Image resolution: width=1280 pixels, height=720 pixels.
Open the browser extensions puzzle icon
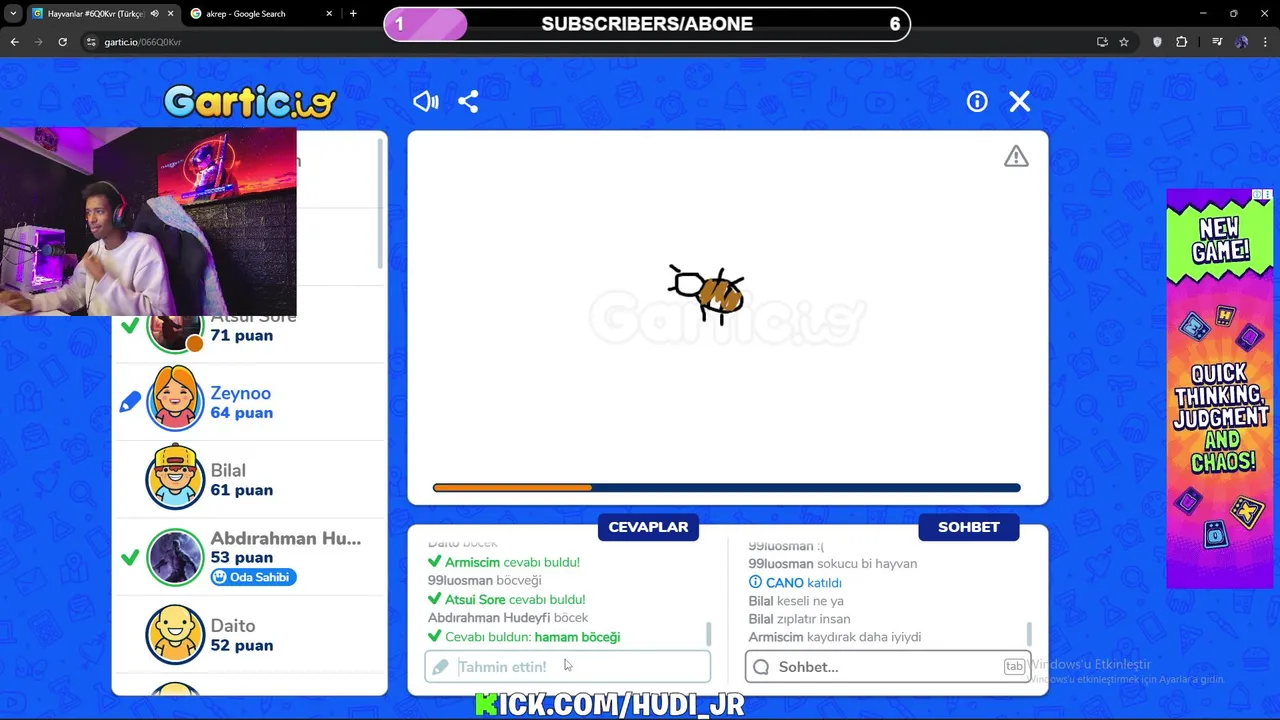point(1181,42)
